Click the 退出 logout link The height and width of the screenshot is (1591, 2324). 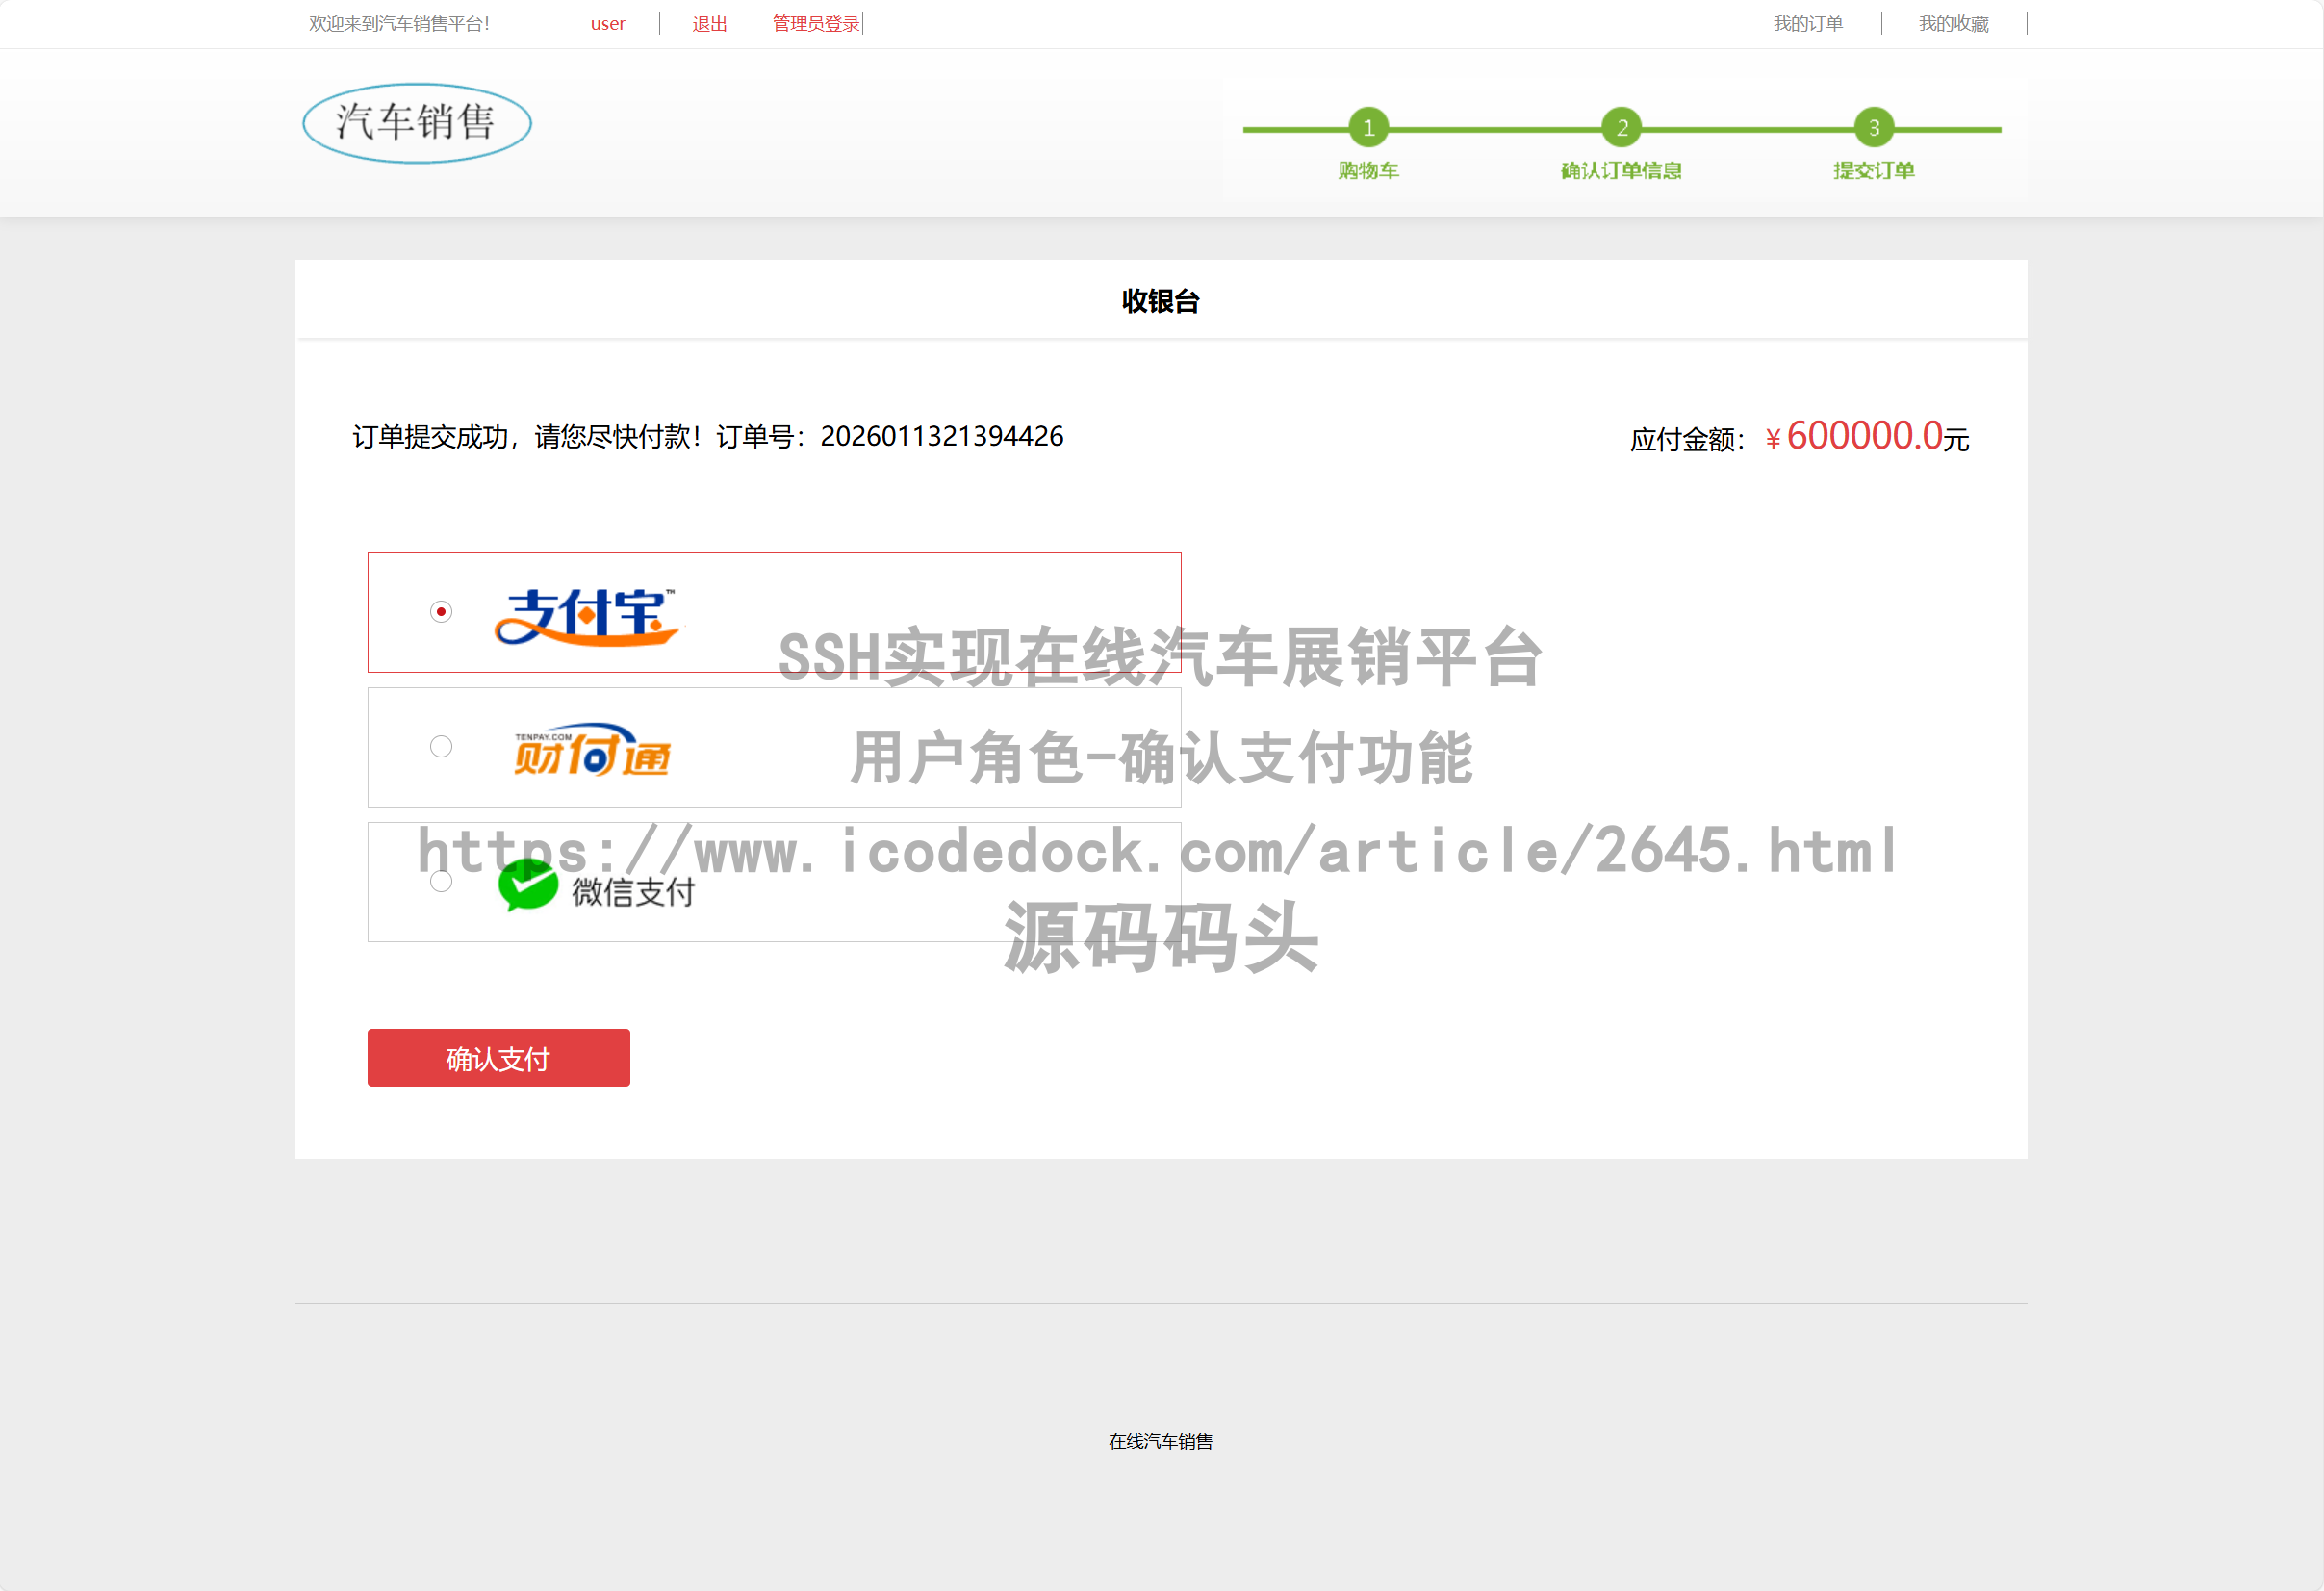click(x=709, y=23)
